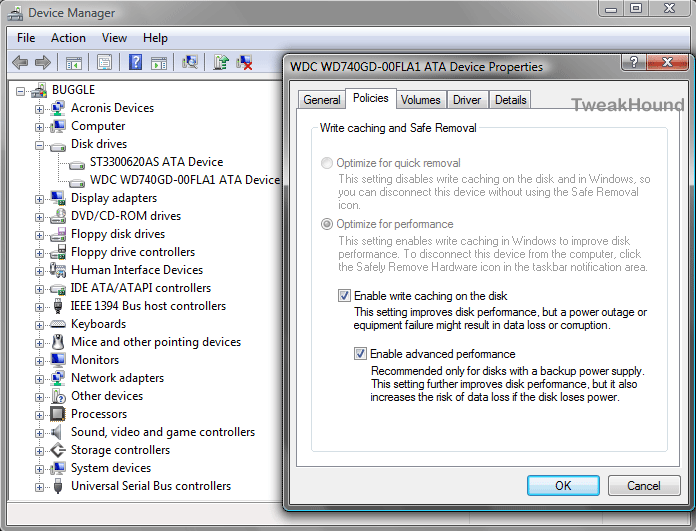Viewport: 696px width, 531px height.
Task: Click the Back arrow toolbar icon
Action: click(20, 63)
